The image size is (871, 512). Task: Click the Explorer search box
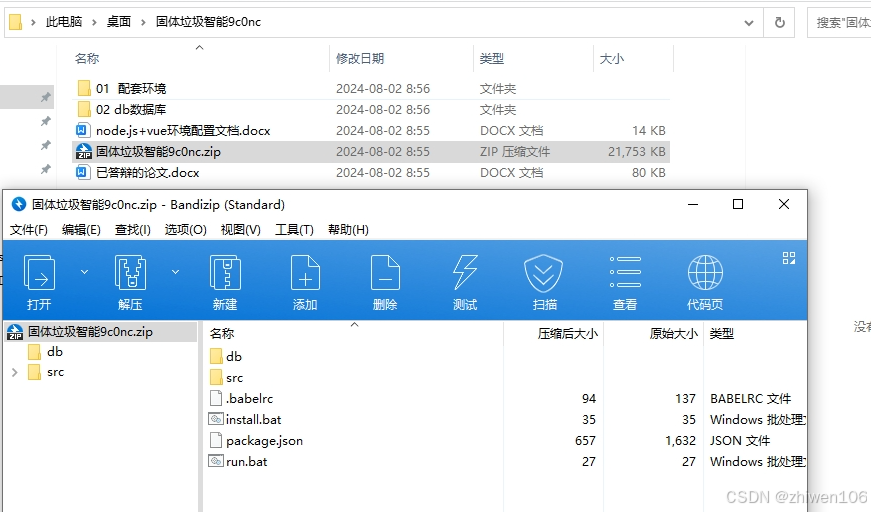coord(839,23)
